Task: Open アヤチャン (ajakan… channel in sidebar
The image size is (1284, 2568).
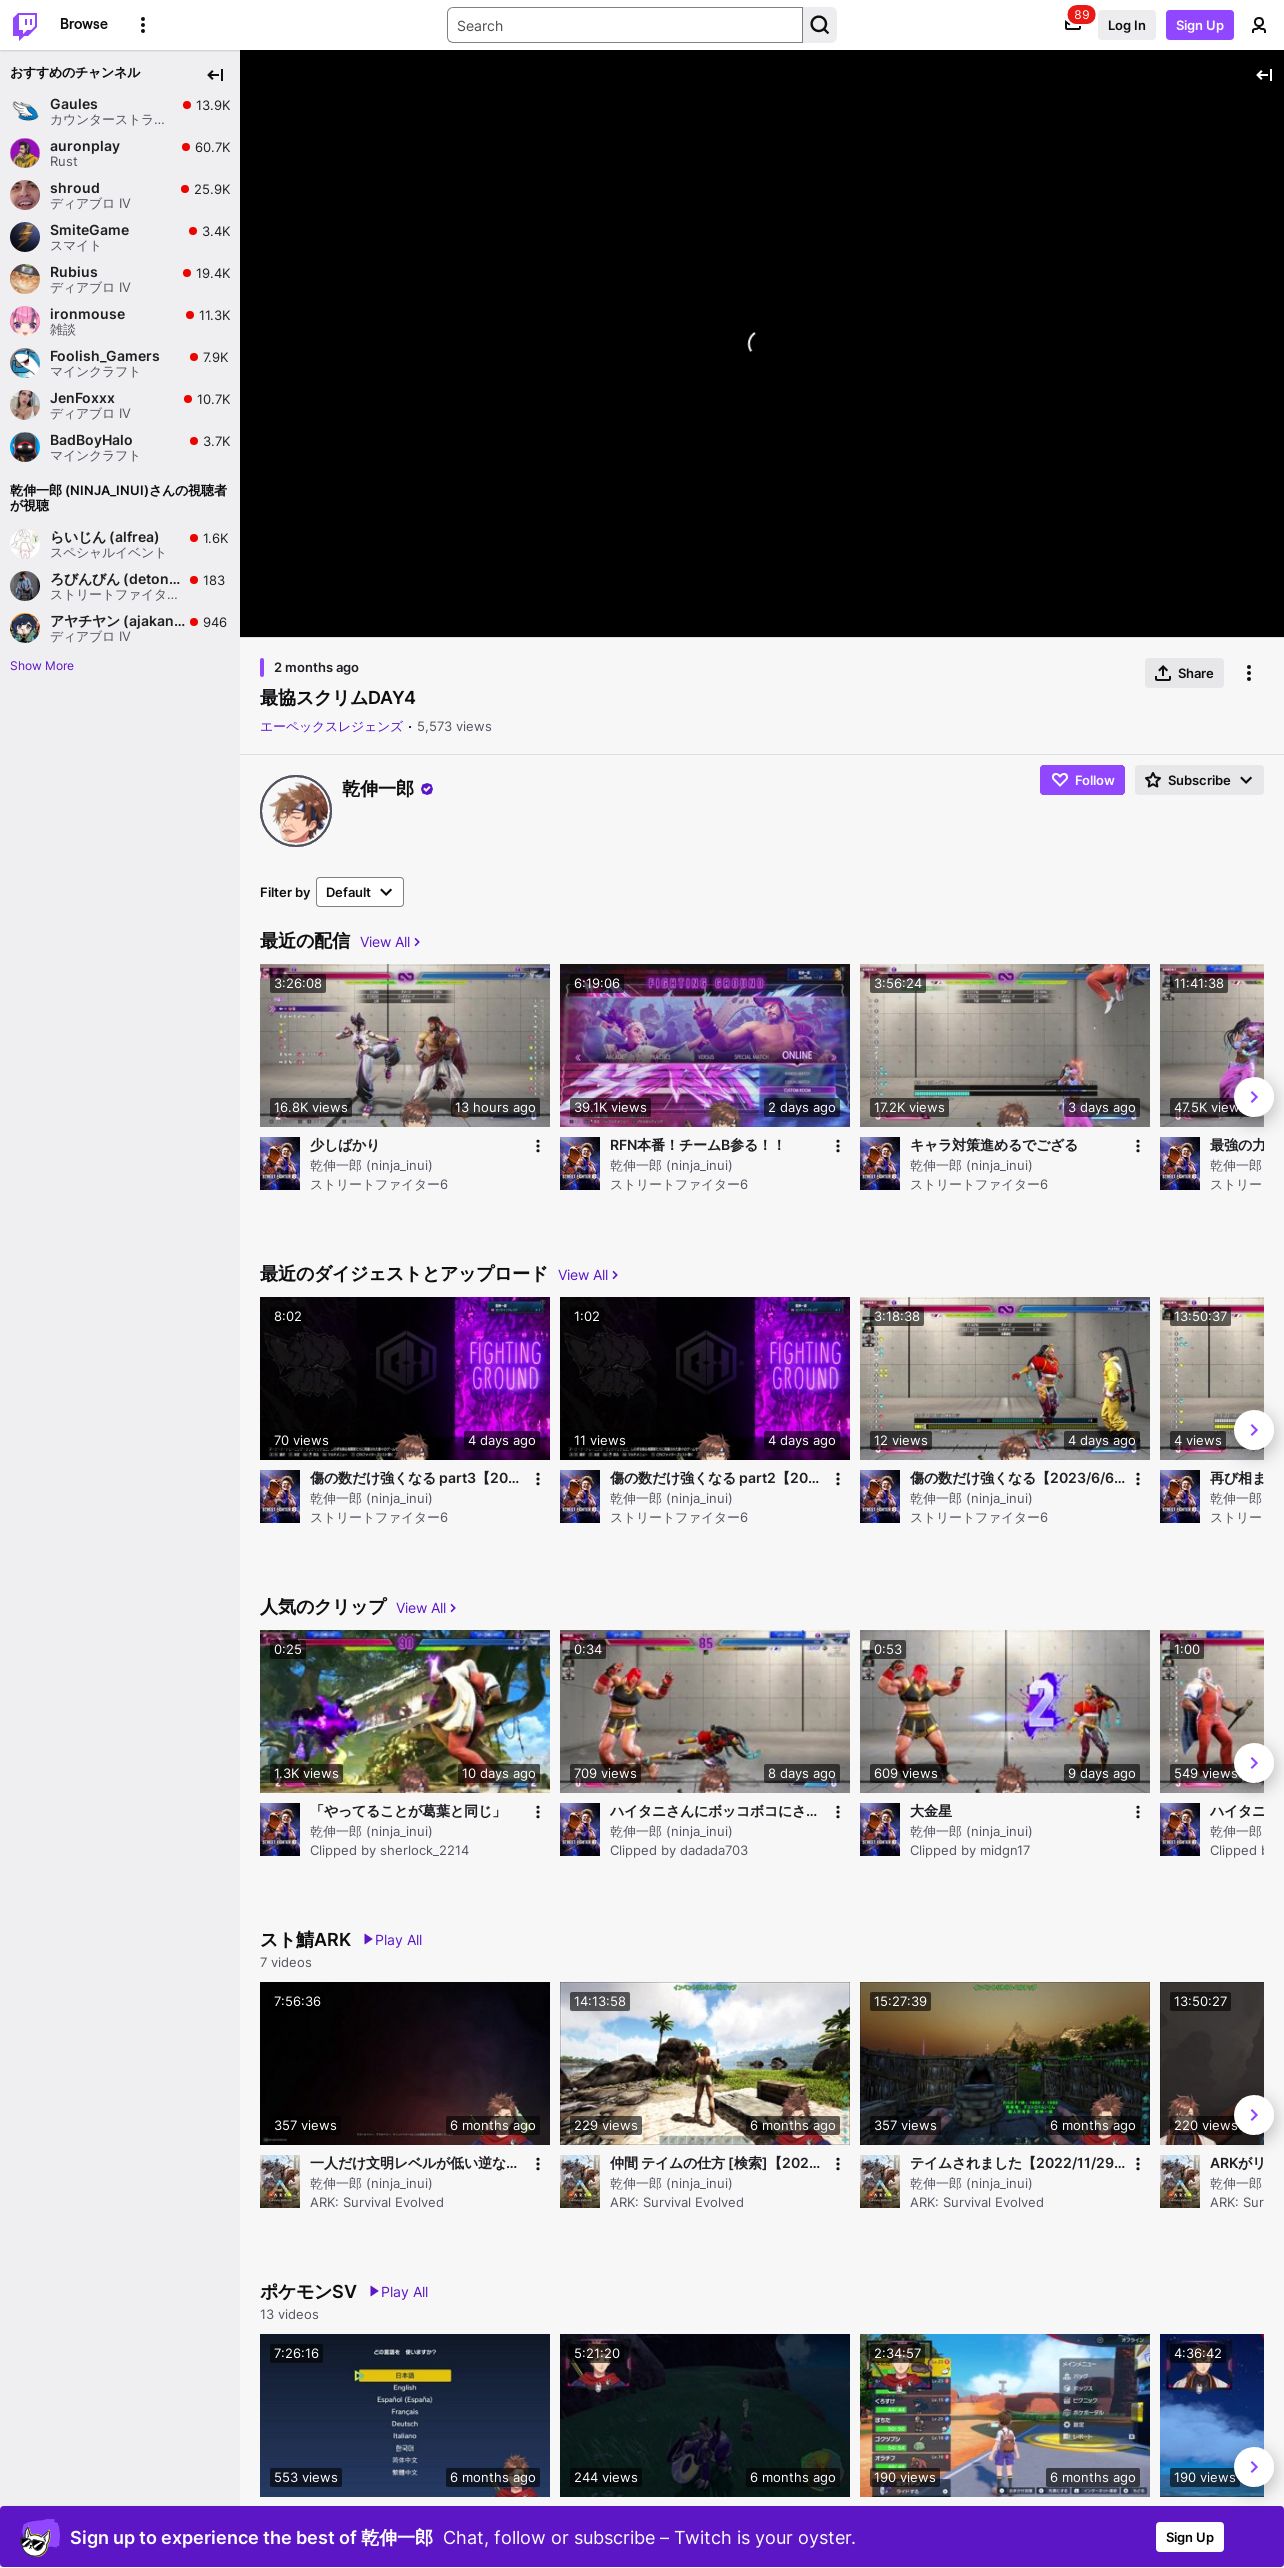Action: pos(120,628)
